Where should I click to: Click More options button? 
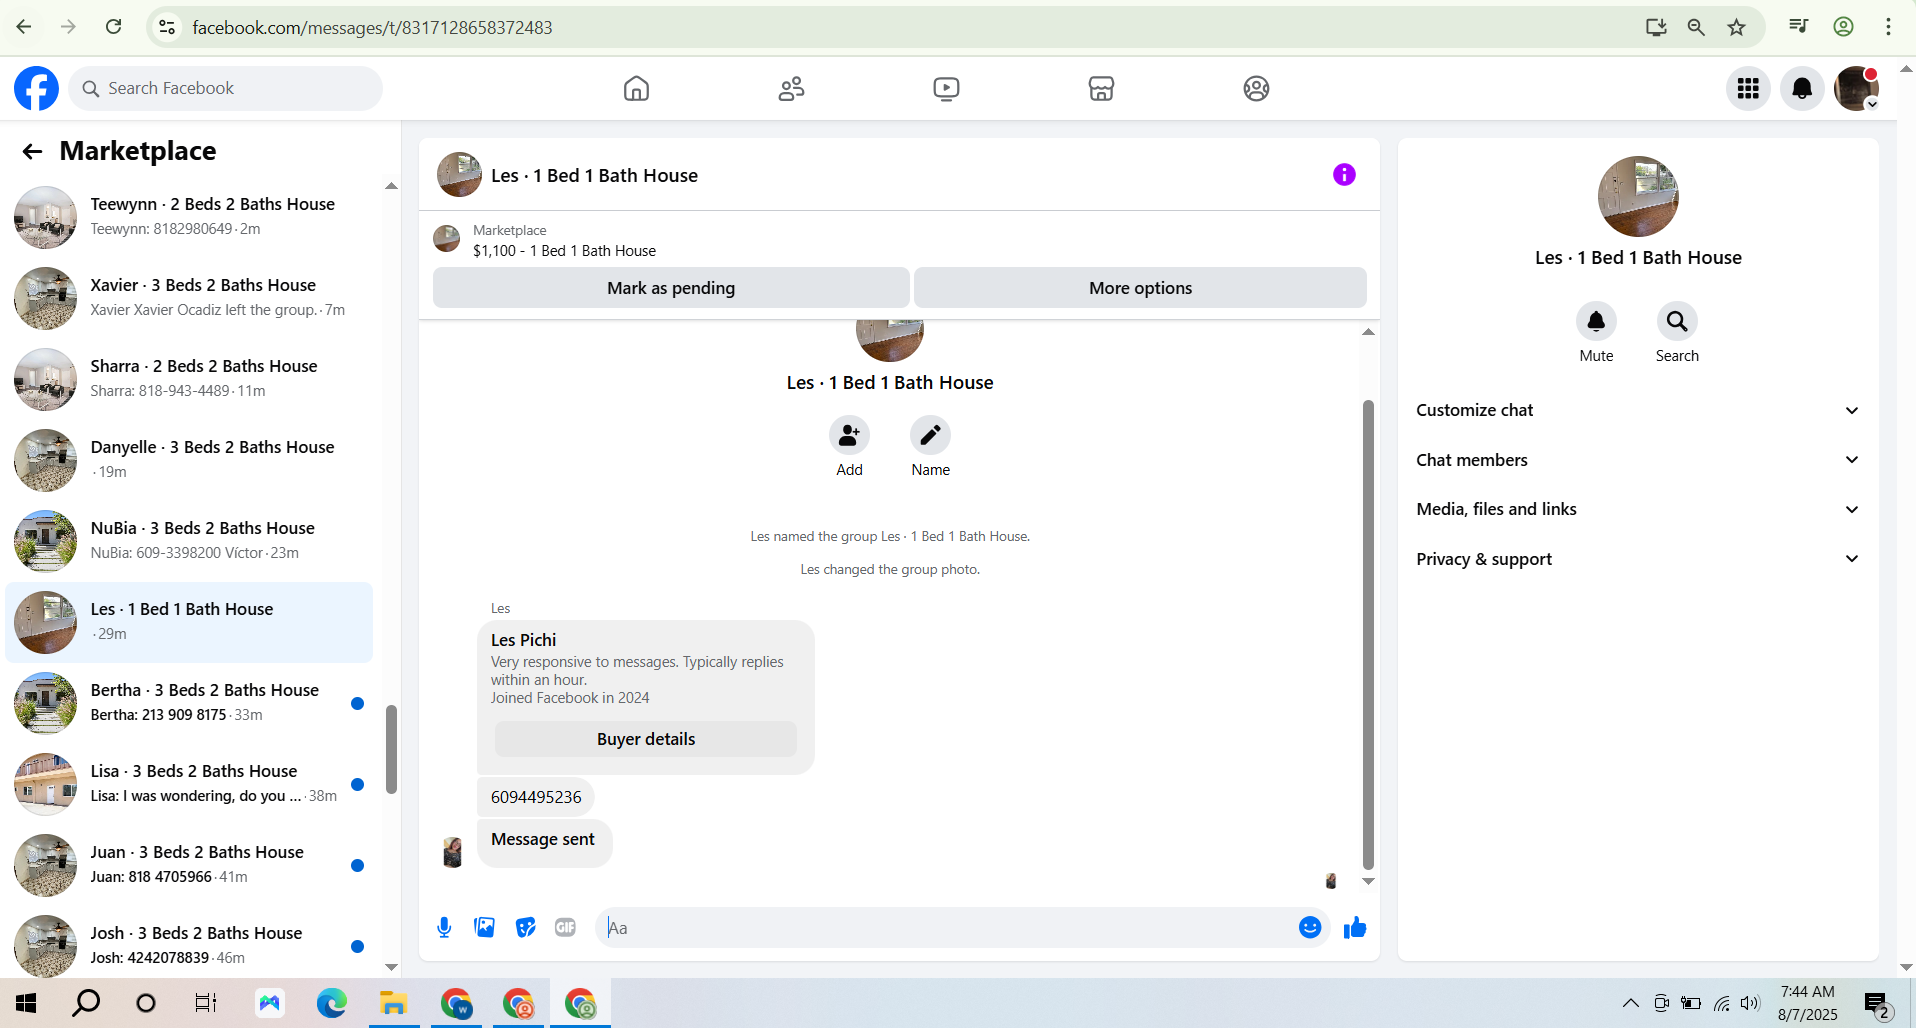[1140, 288]
